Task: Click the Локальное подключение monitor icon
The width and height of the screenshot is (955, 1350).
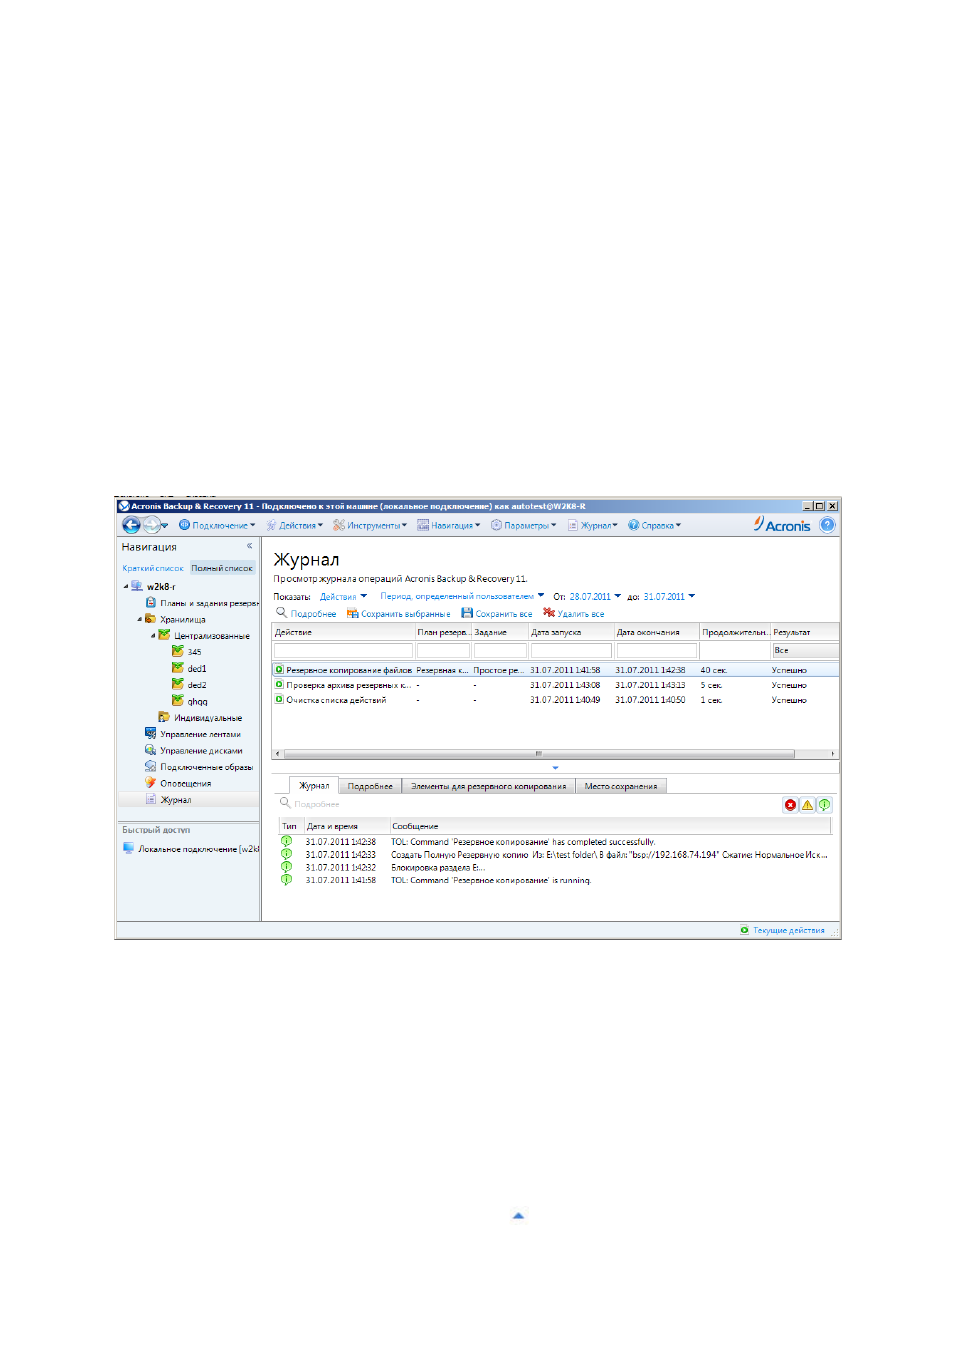Action: (x=128, y=848)
